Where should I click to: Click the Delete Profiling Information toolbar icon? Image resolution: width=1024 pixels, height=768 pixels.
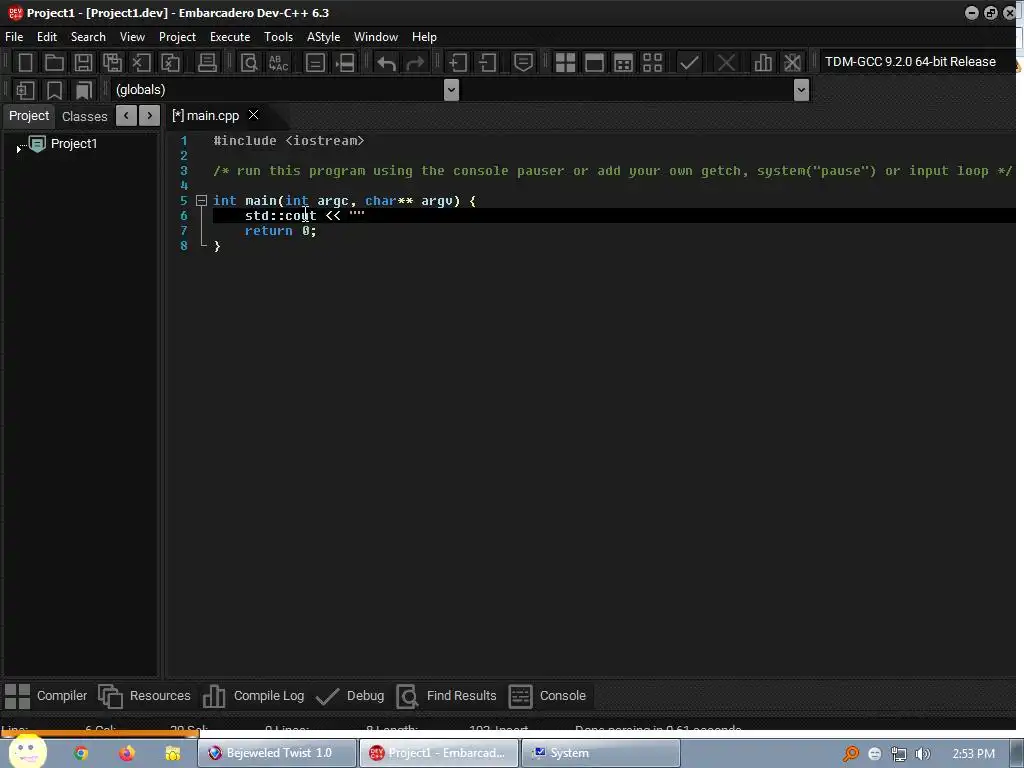(792, 63)
